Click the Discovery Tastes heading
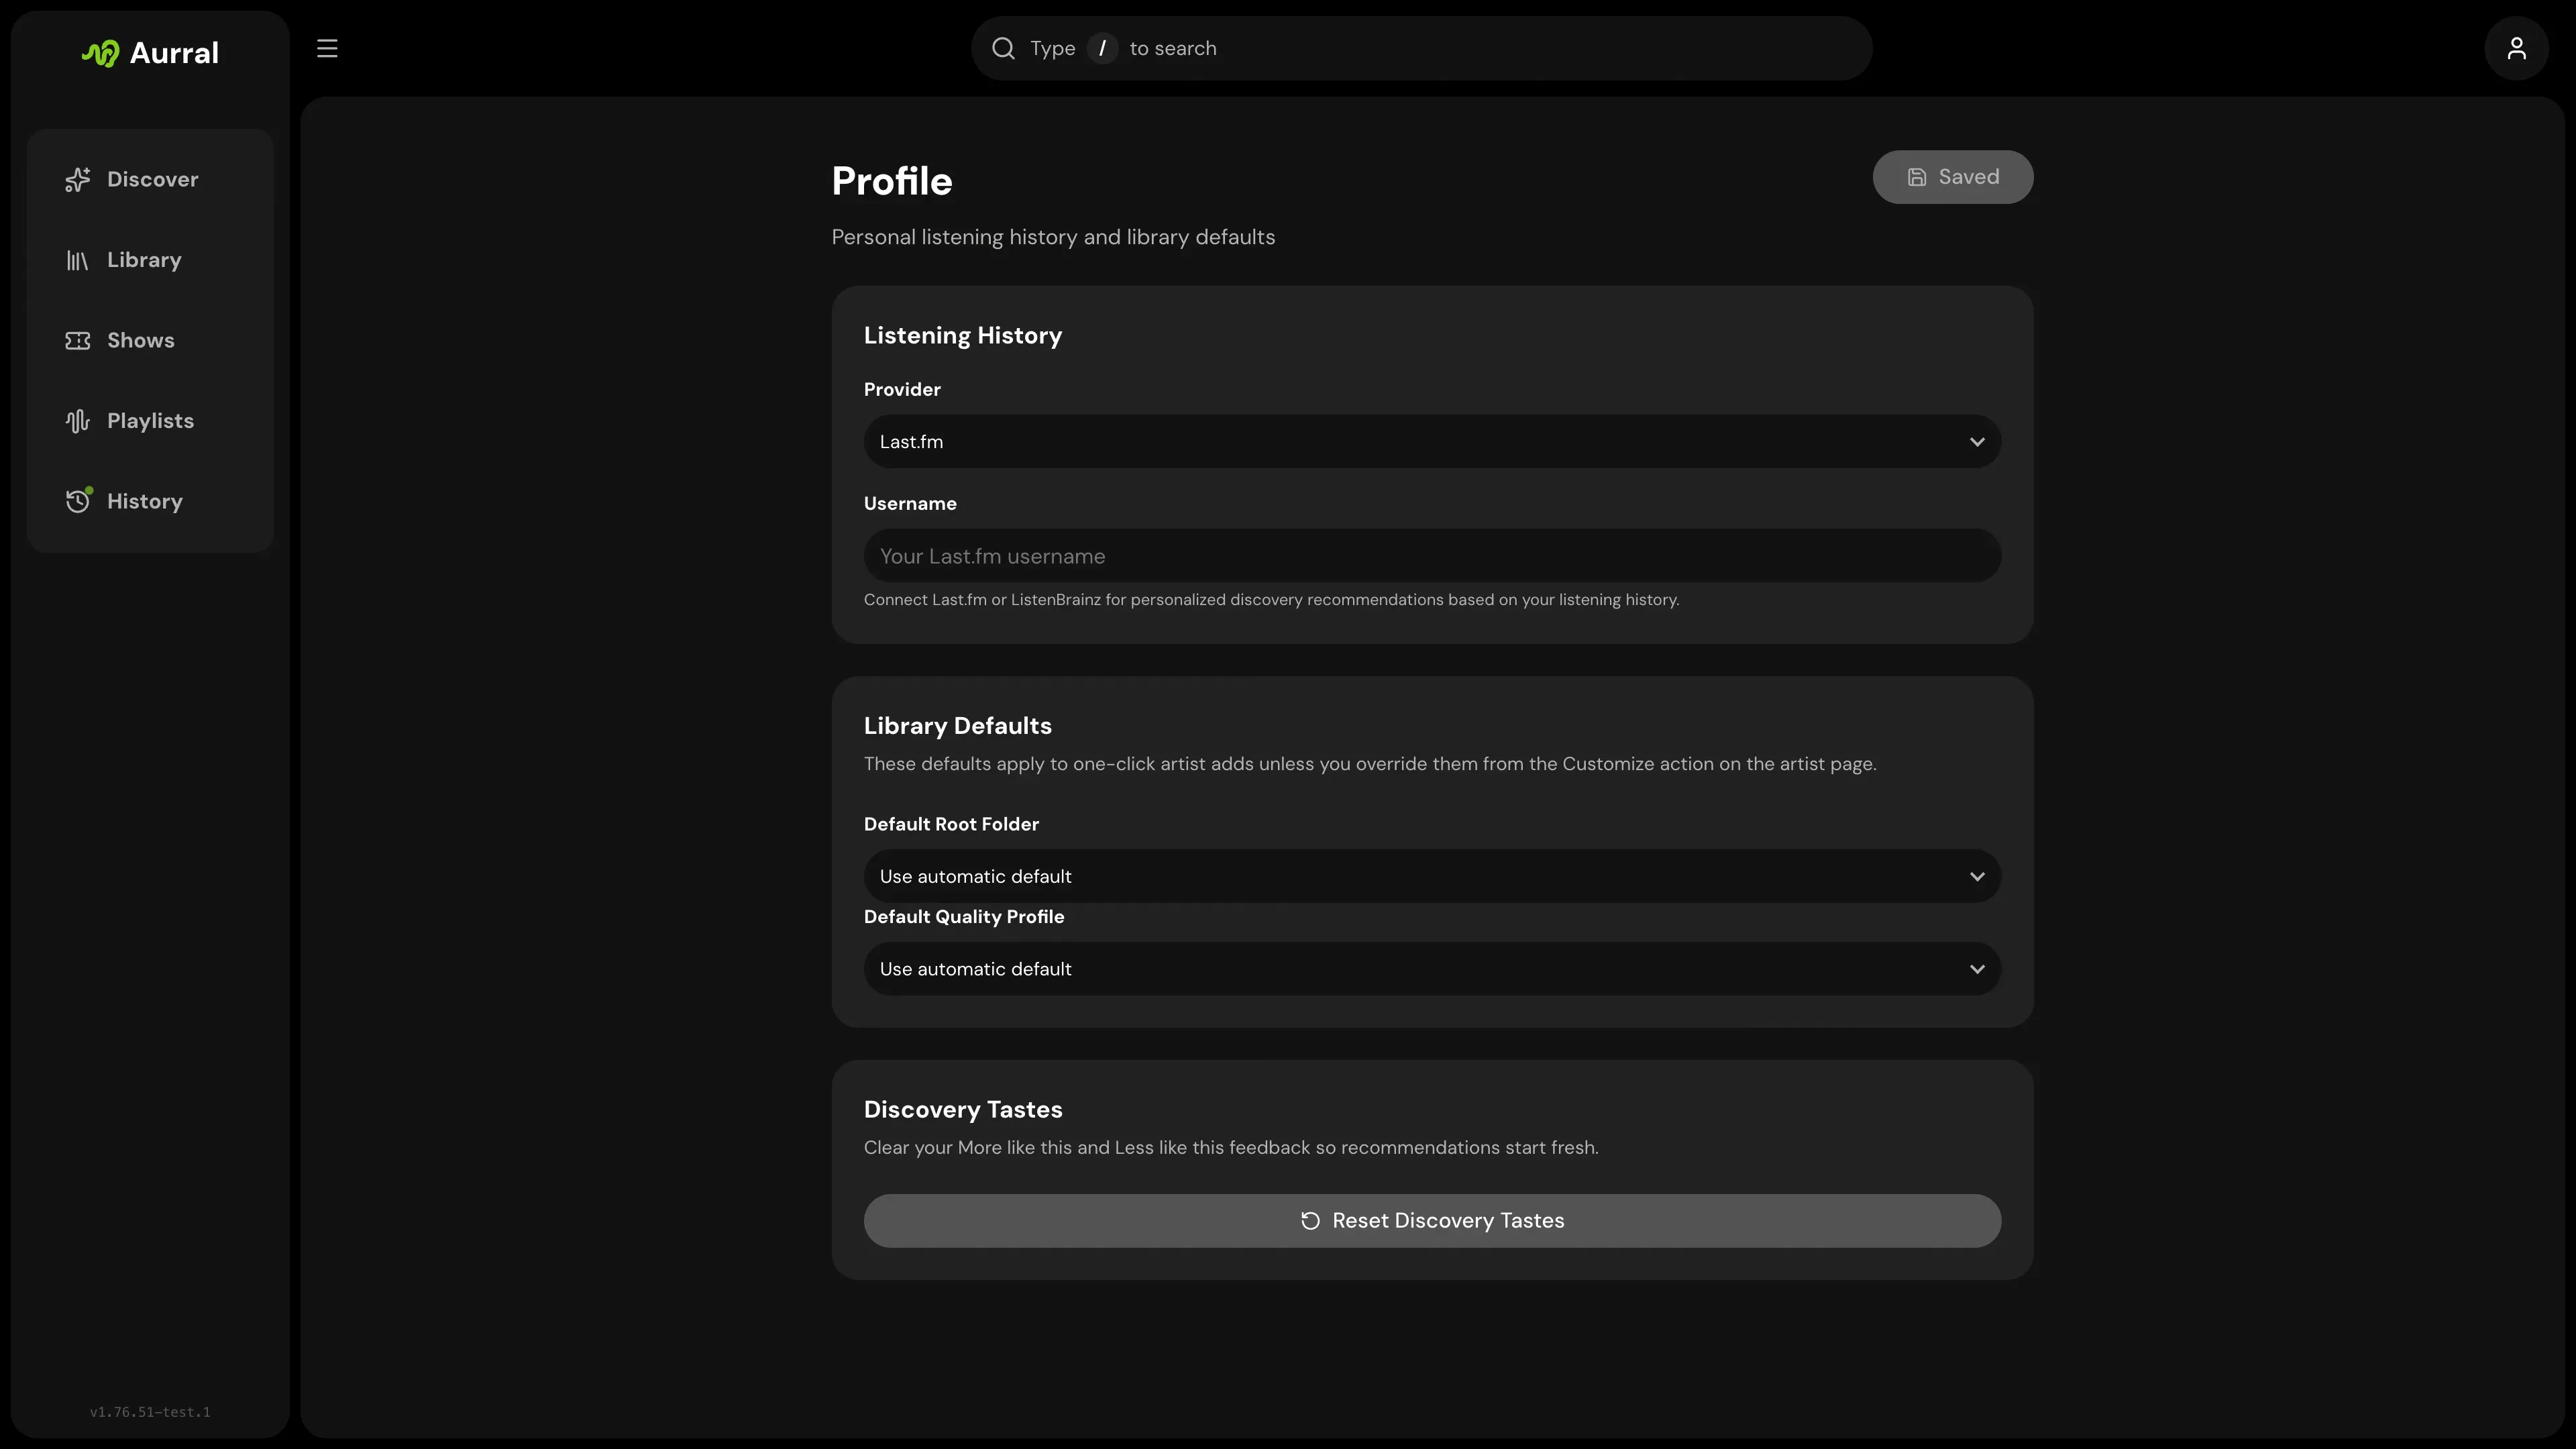The width and height of the screenshot is (2576, 1449). 962,1109
